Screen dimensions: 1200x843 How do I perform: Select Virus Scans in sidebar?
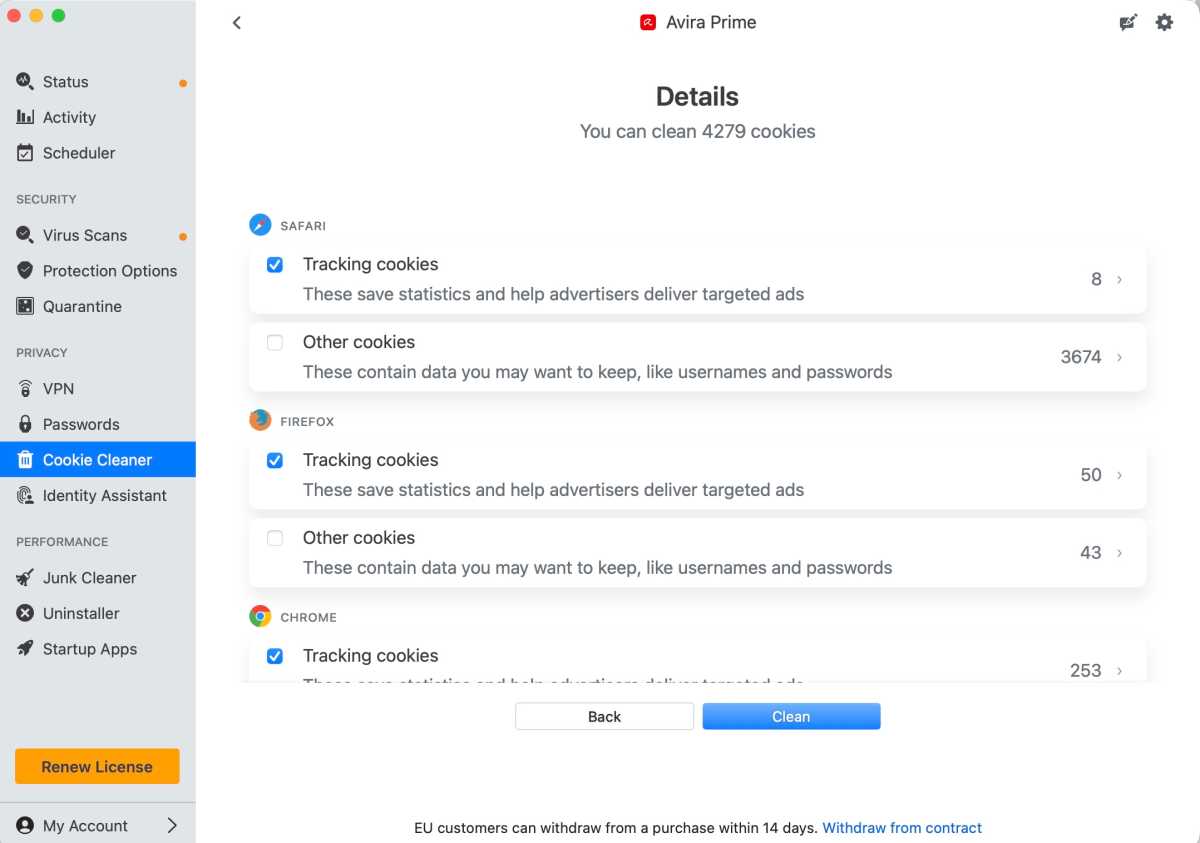(98, 235)
